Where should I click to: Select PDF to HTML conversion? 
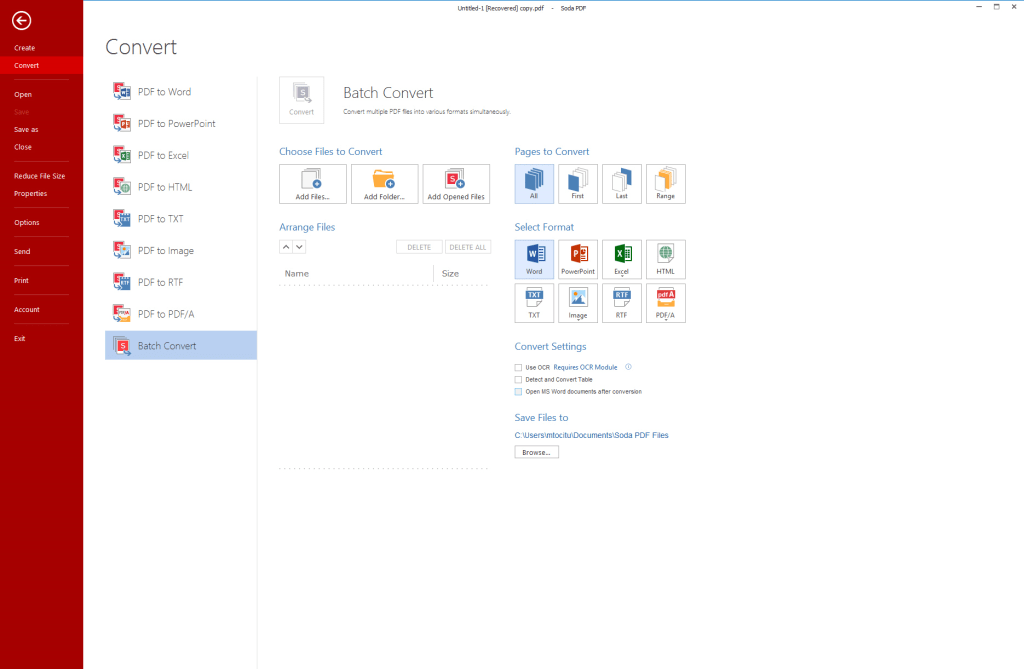tap(181, 187)
